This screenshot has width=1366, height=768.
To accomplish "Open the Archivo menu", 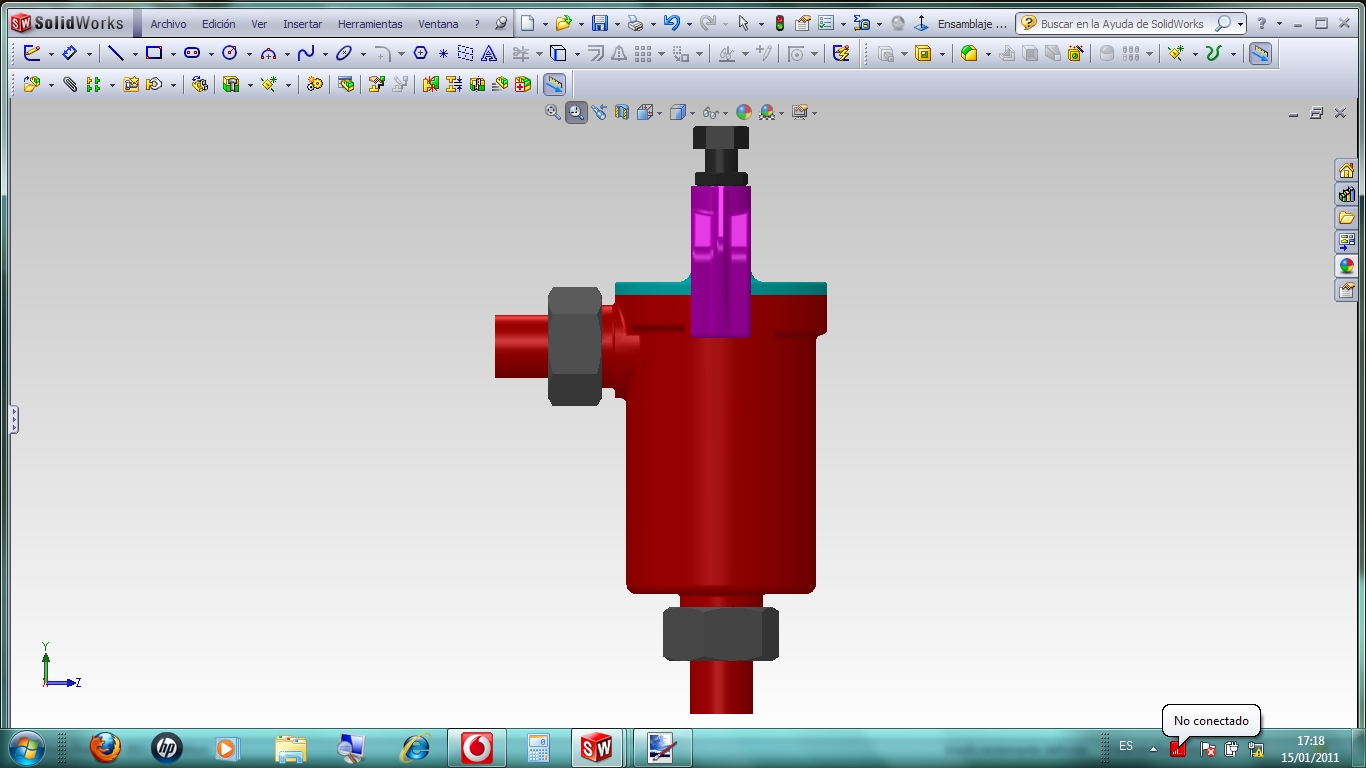I will point(168,24).
